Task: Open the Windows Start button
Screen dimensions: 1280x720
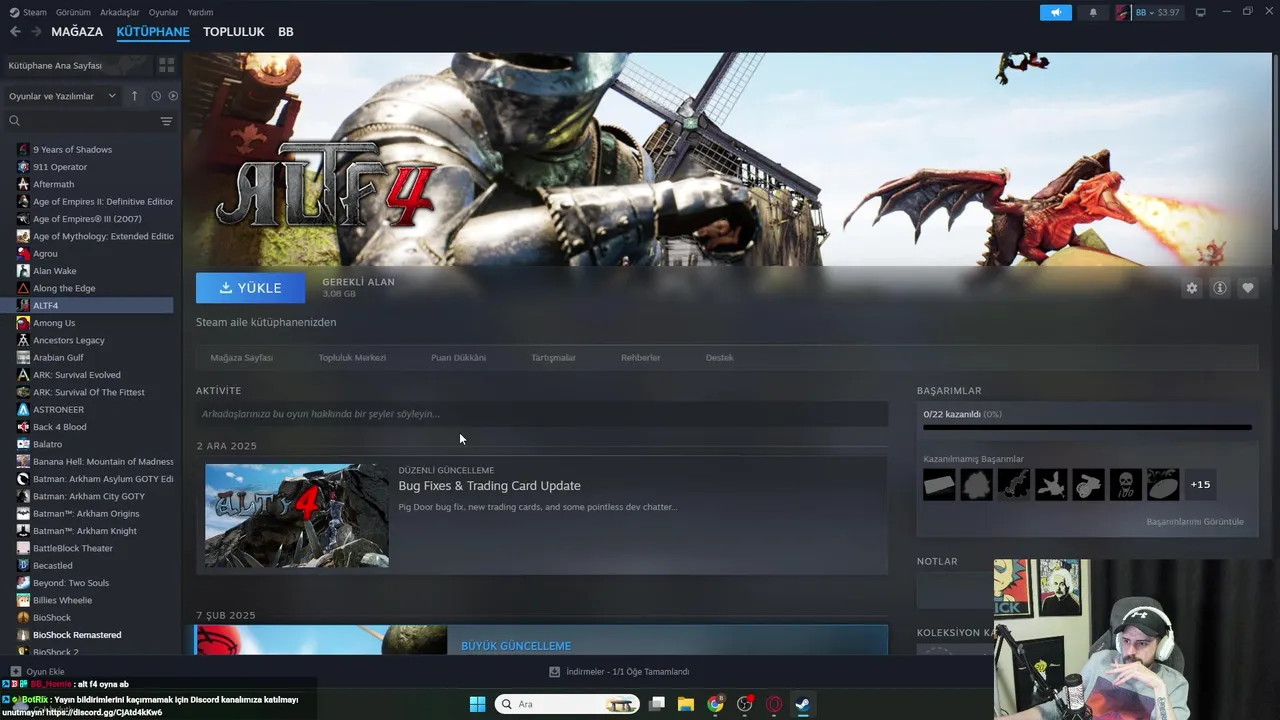Action: 477,704
